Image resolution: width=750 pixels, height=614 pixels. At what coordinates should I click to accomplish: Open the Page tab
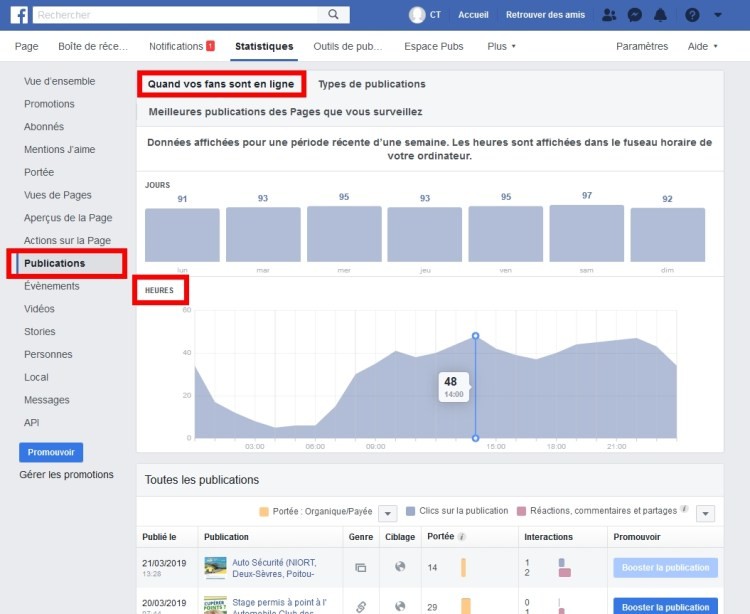coord(26,46)
